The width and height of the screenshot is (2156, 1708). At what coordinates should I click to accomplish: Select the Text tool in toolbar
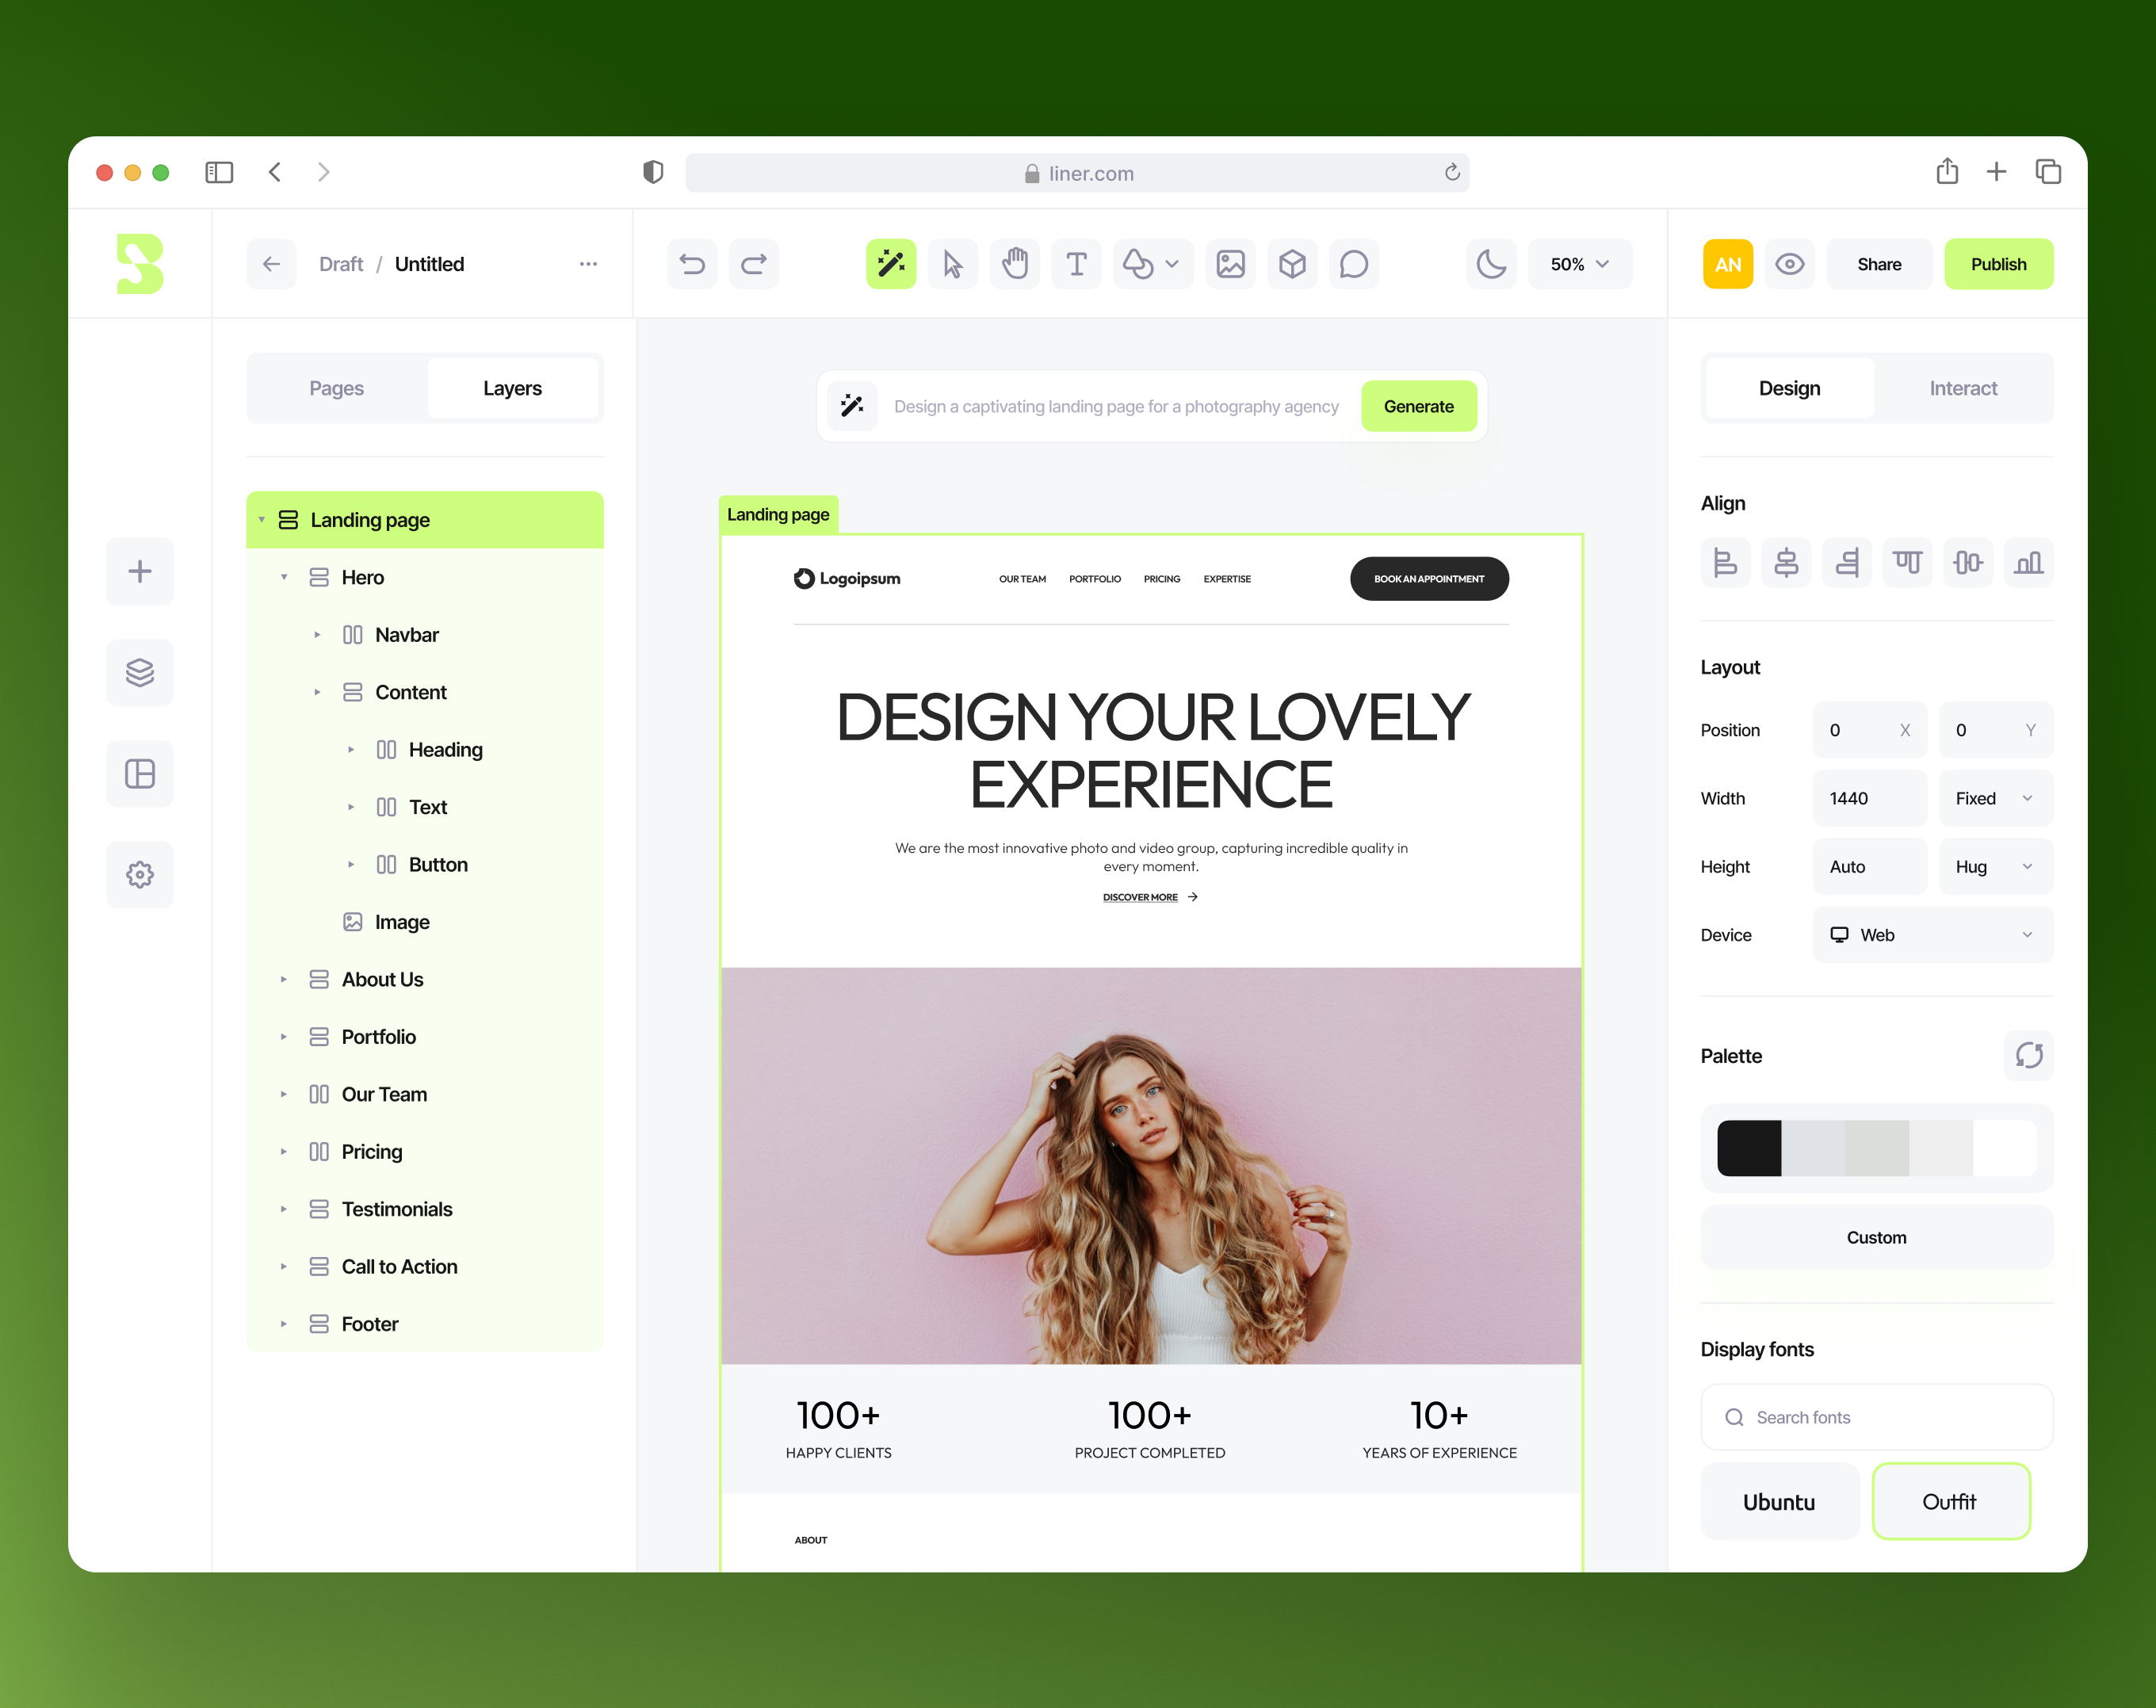pos(1076,264)
